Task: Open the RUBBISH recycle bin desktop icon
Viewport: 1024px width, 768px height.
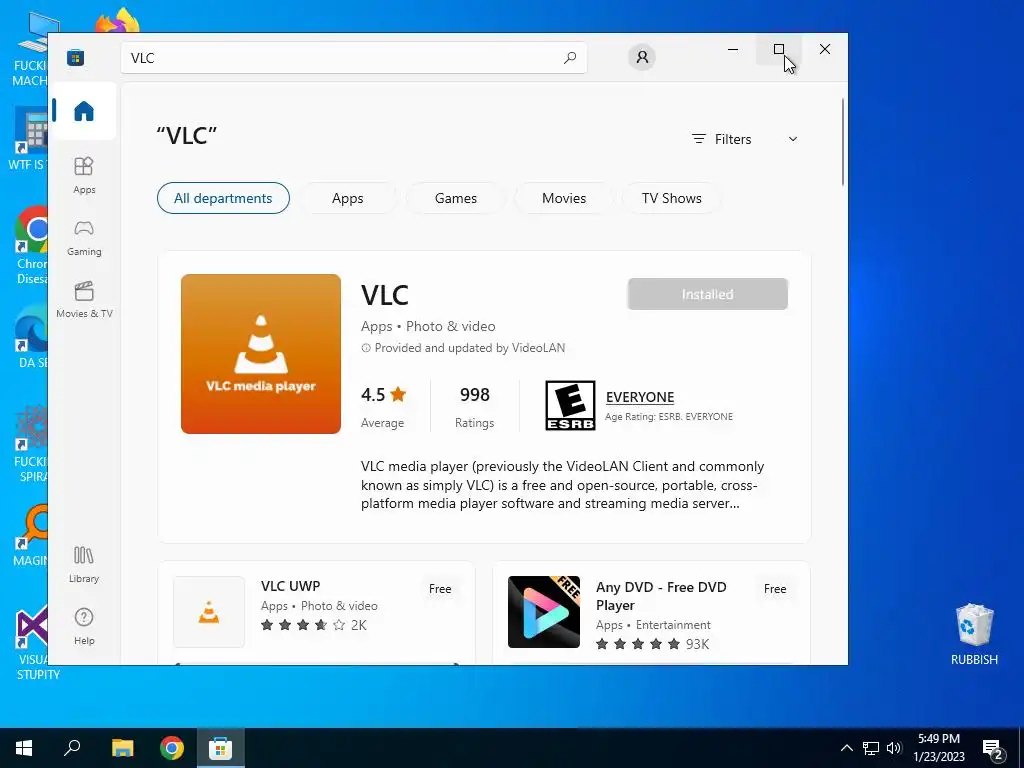Action: pyautogui.click(x=974, y=634)
